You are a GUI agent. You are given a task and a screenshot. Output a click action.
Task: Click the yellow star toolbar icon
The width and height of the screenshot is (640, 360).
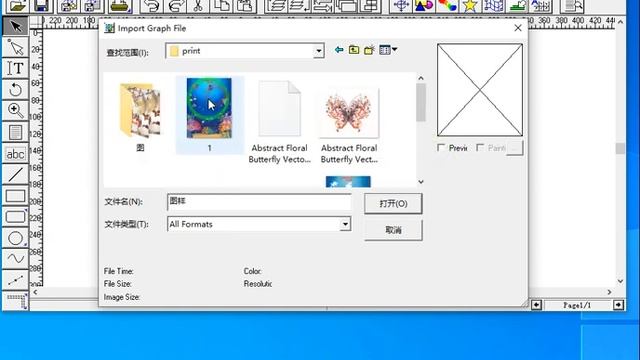[470, 6]
